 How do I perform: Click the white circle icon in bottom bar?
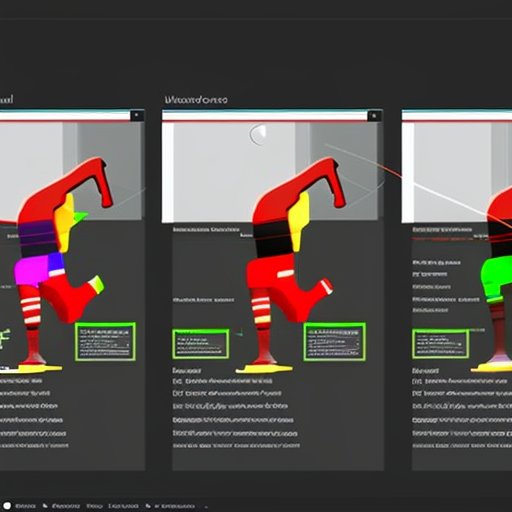[7, 506]
